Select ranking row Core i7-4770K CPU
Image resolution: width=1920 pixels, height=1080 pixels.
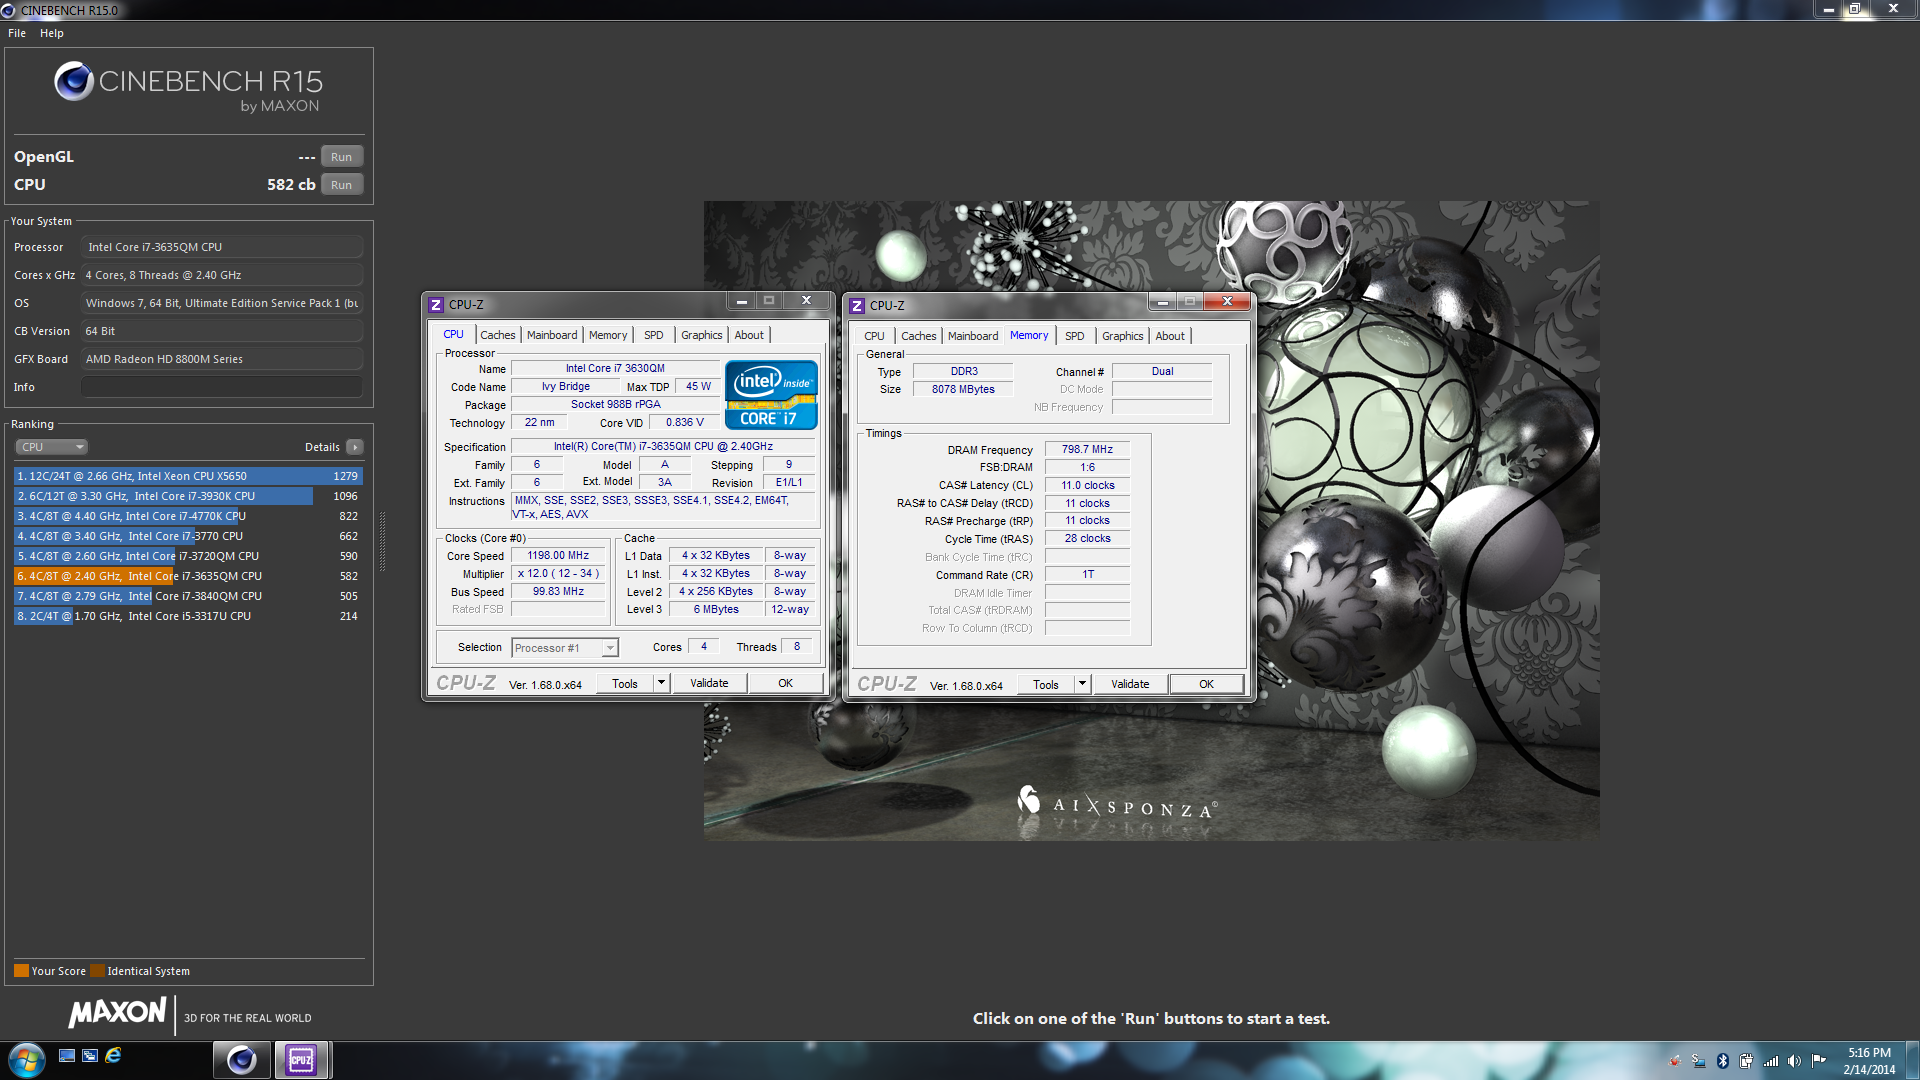(x=188, y=516)
